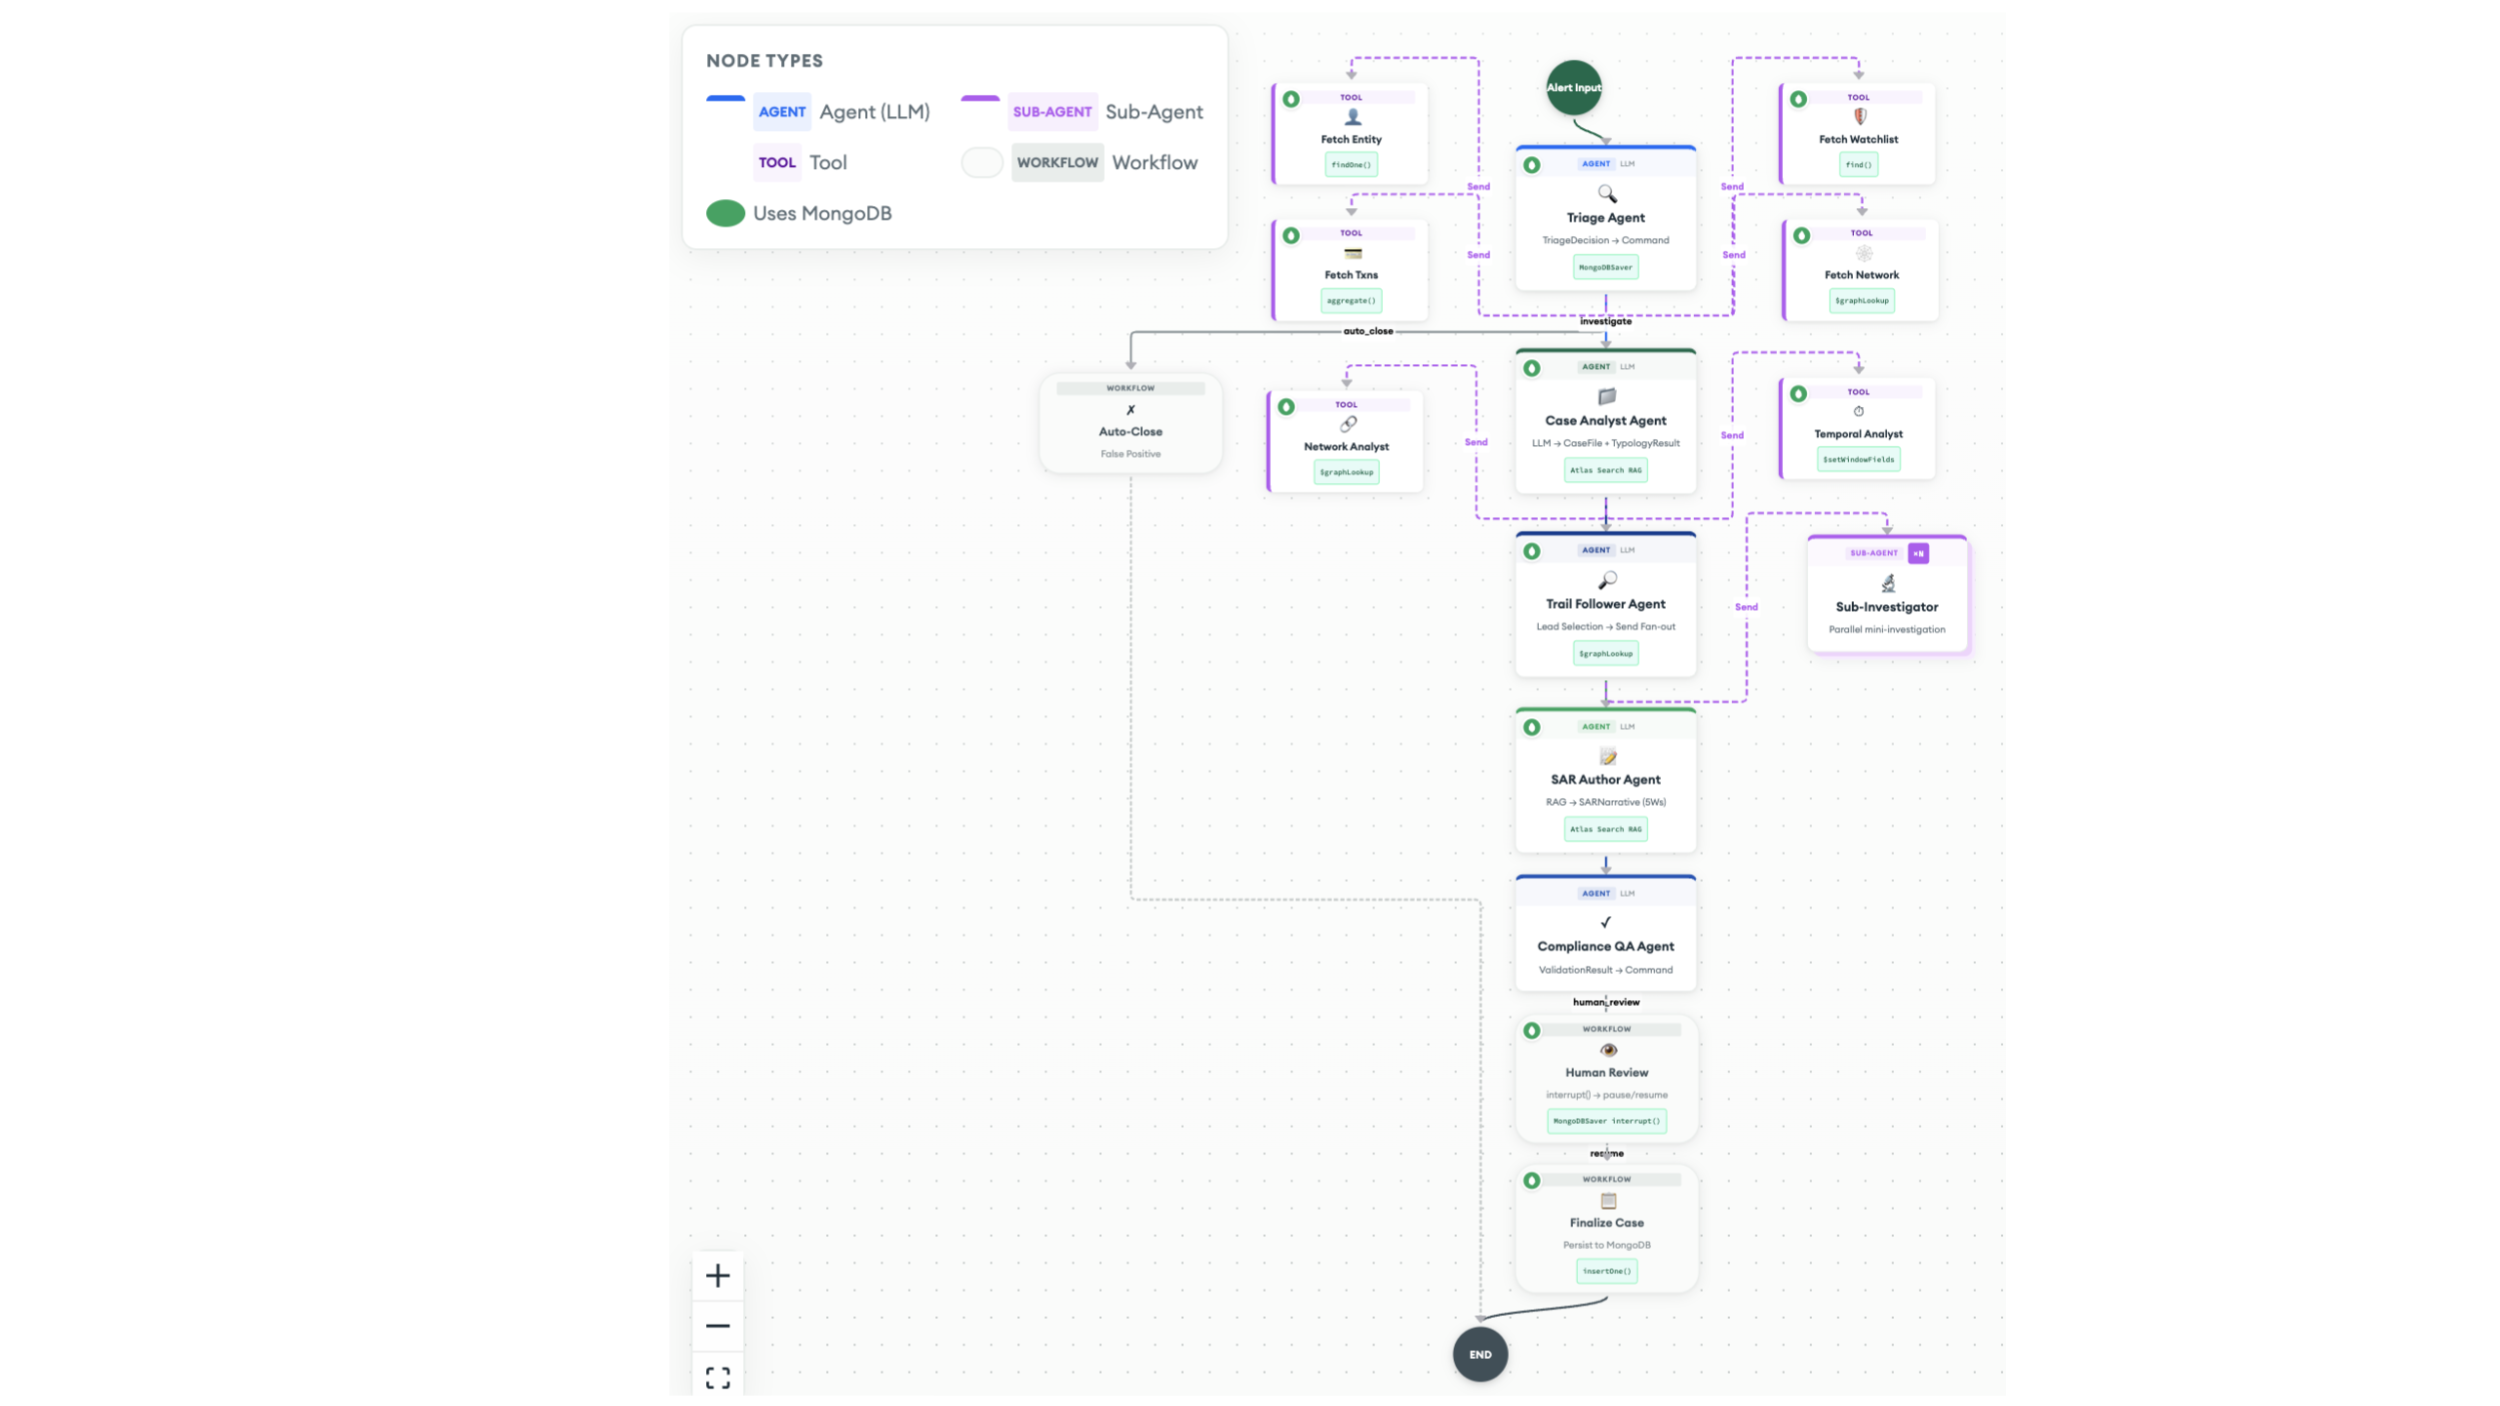
Task: Click the purple Sub-Agent legend line swatch
Action: click(980, 98)
